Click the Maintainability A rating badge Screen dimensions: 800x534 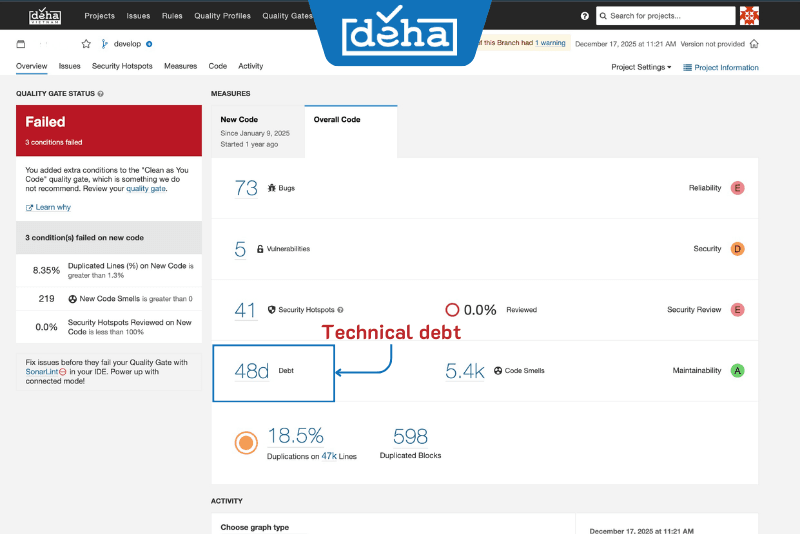[737, 371]
